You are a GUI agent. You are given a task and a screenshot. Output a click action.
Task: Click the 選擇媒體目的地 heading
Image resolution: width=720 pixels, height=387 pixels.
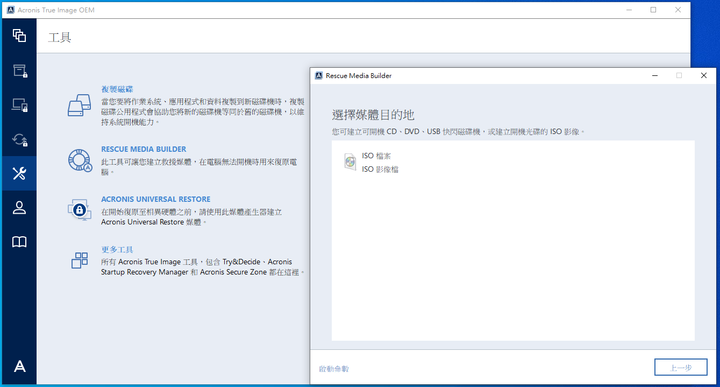(x=373, y=115)
